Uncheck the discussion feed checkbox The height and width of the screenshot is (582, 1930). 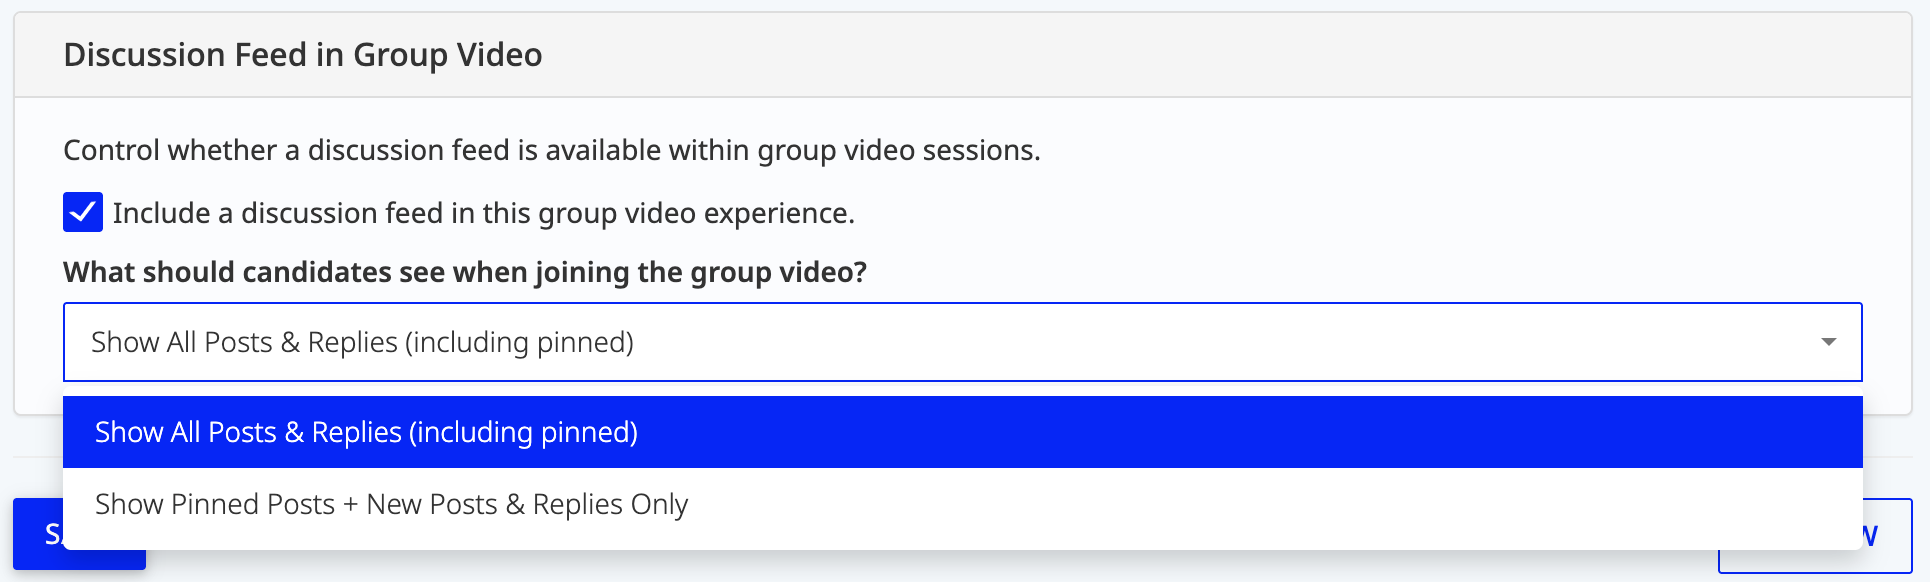pyautogui.click(x=82, y=212)
